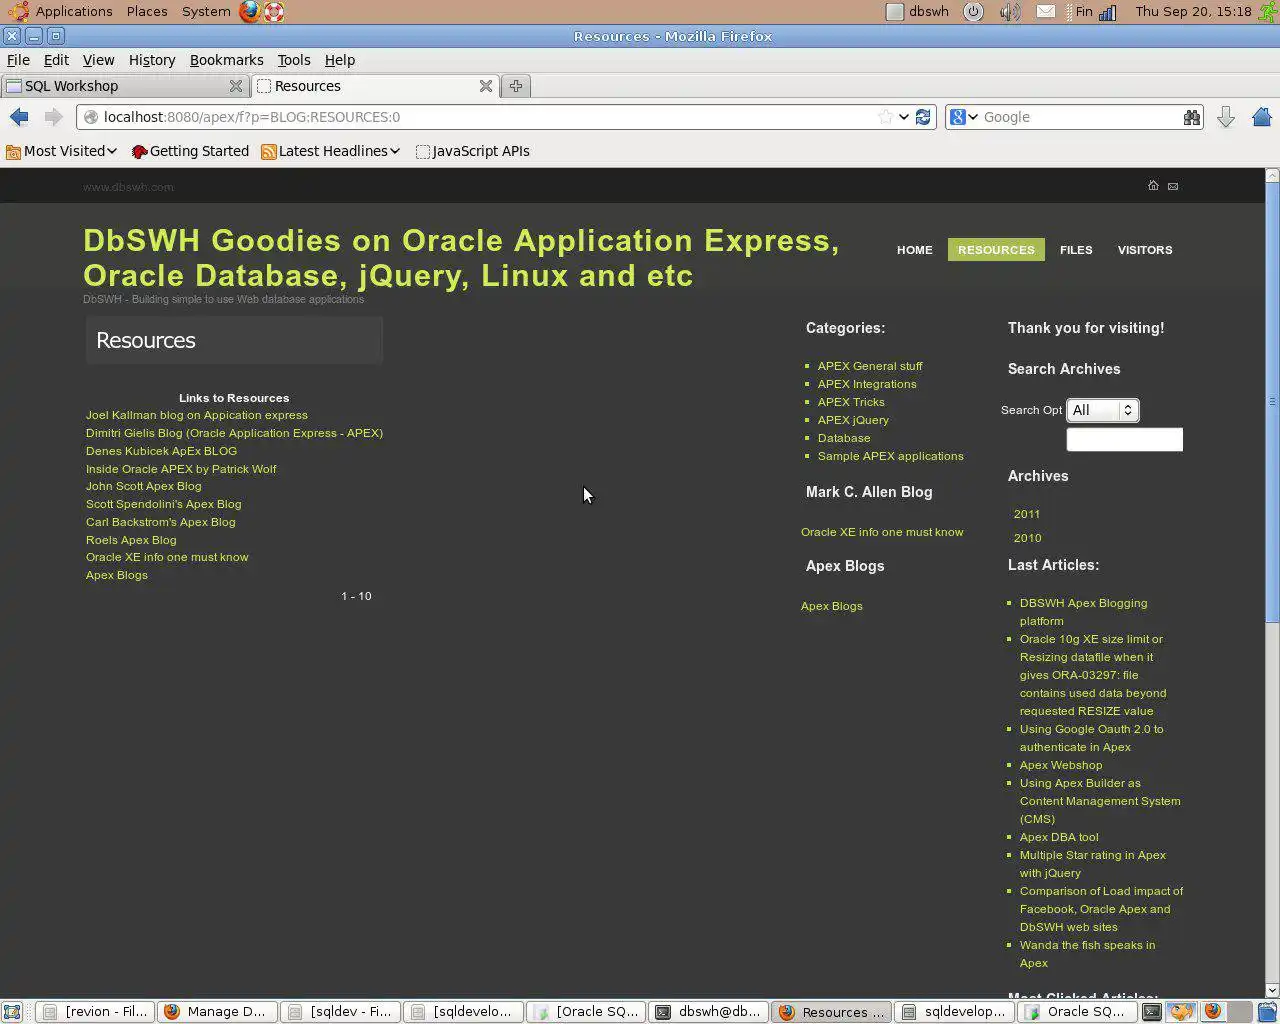The height and width of the screenshot is (1024, 1280).
Task: Open the JavaScript APIs bookmark
Action: pos(472,151)
